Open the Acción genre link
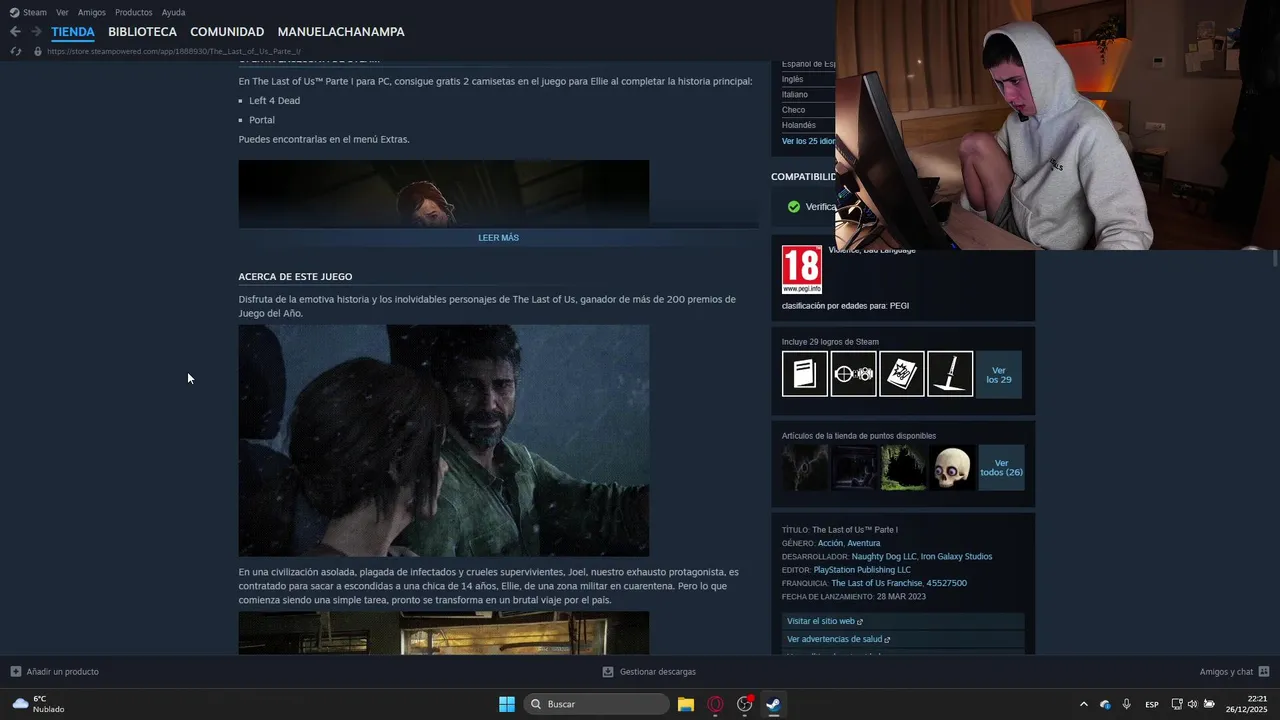Viewport: 1280px width, 720px height. coord(830,543)
